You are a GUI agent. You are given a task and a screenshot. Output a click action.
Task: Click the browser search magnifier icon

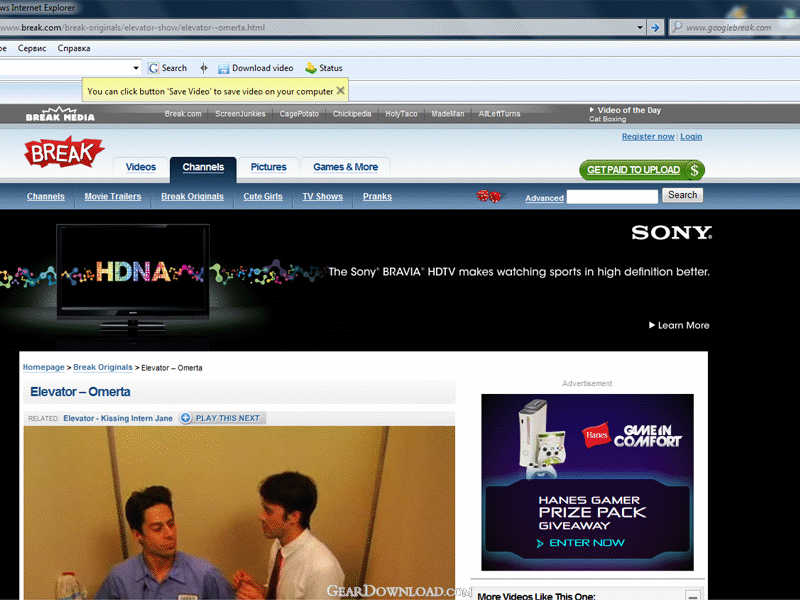click(677, 27)
